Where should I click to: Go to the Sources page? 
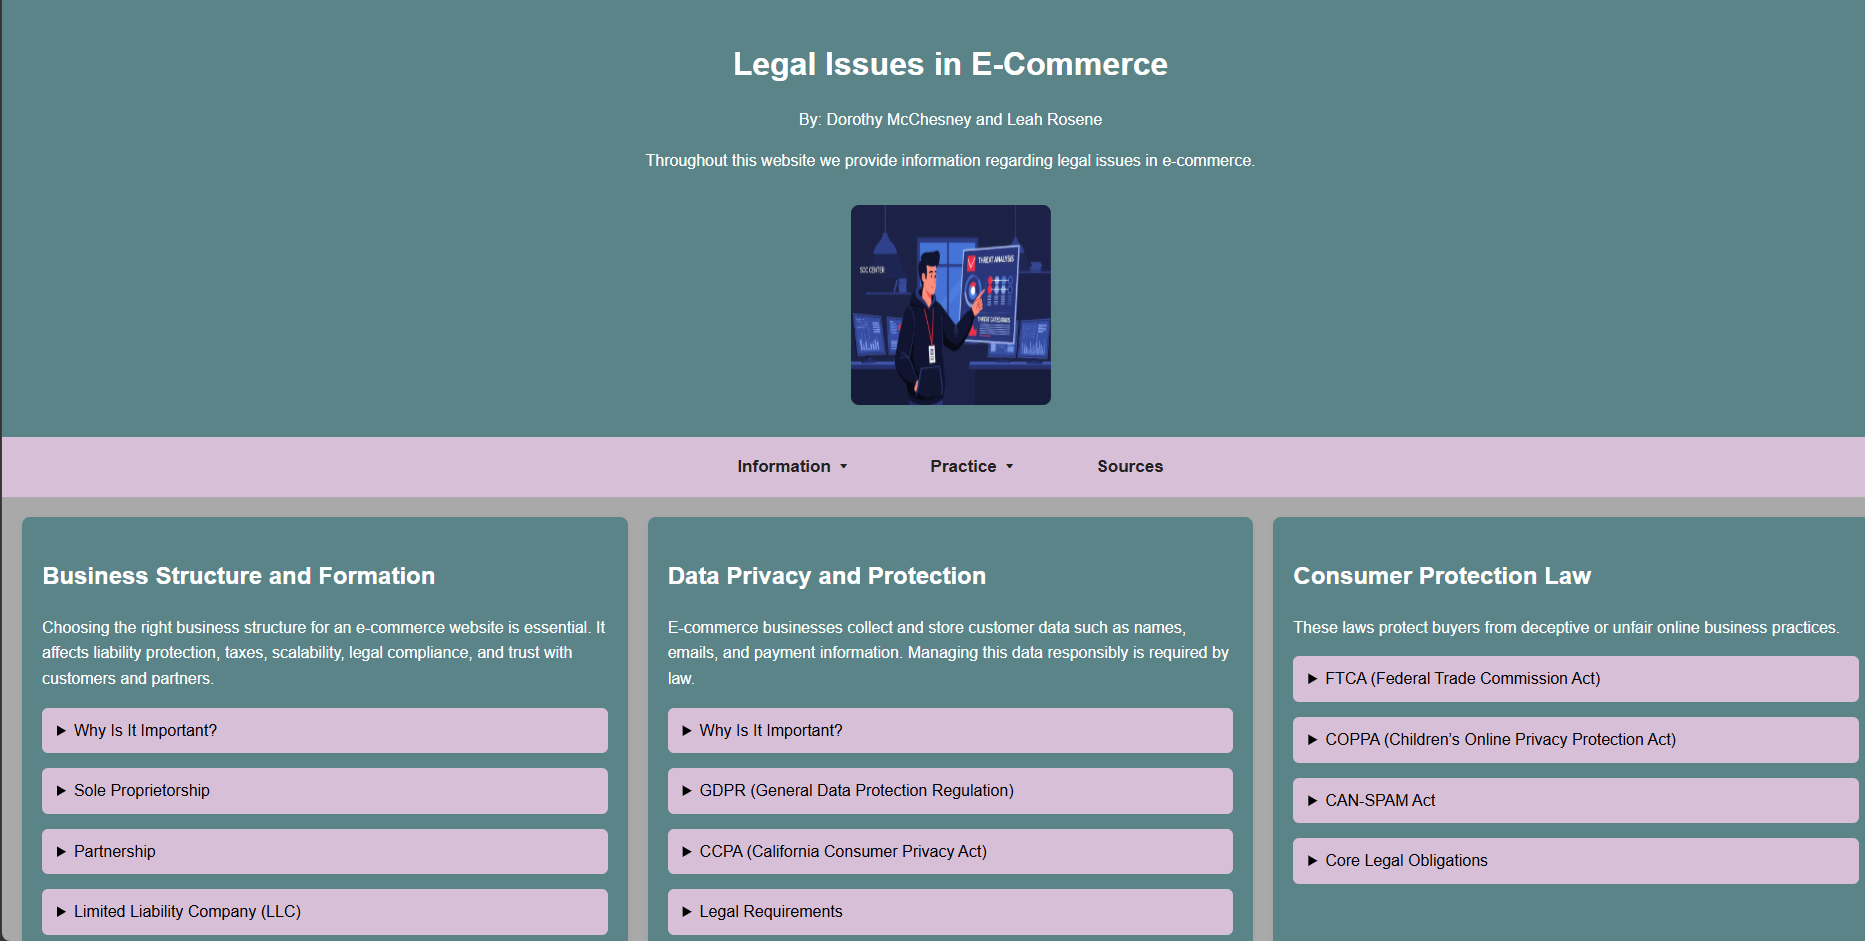point(1130,466)
